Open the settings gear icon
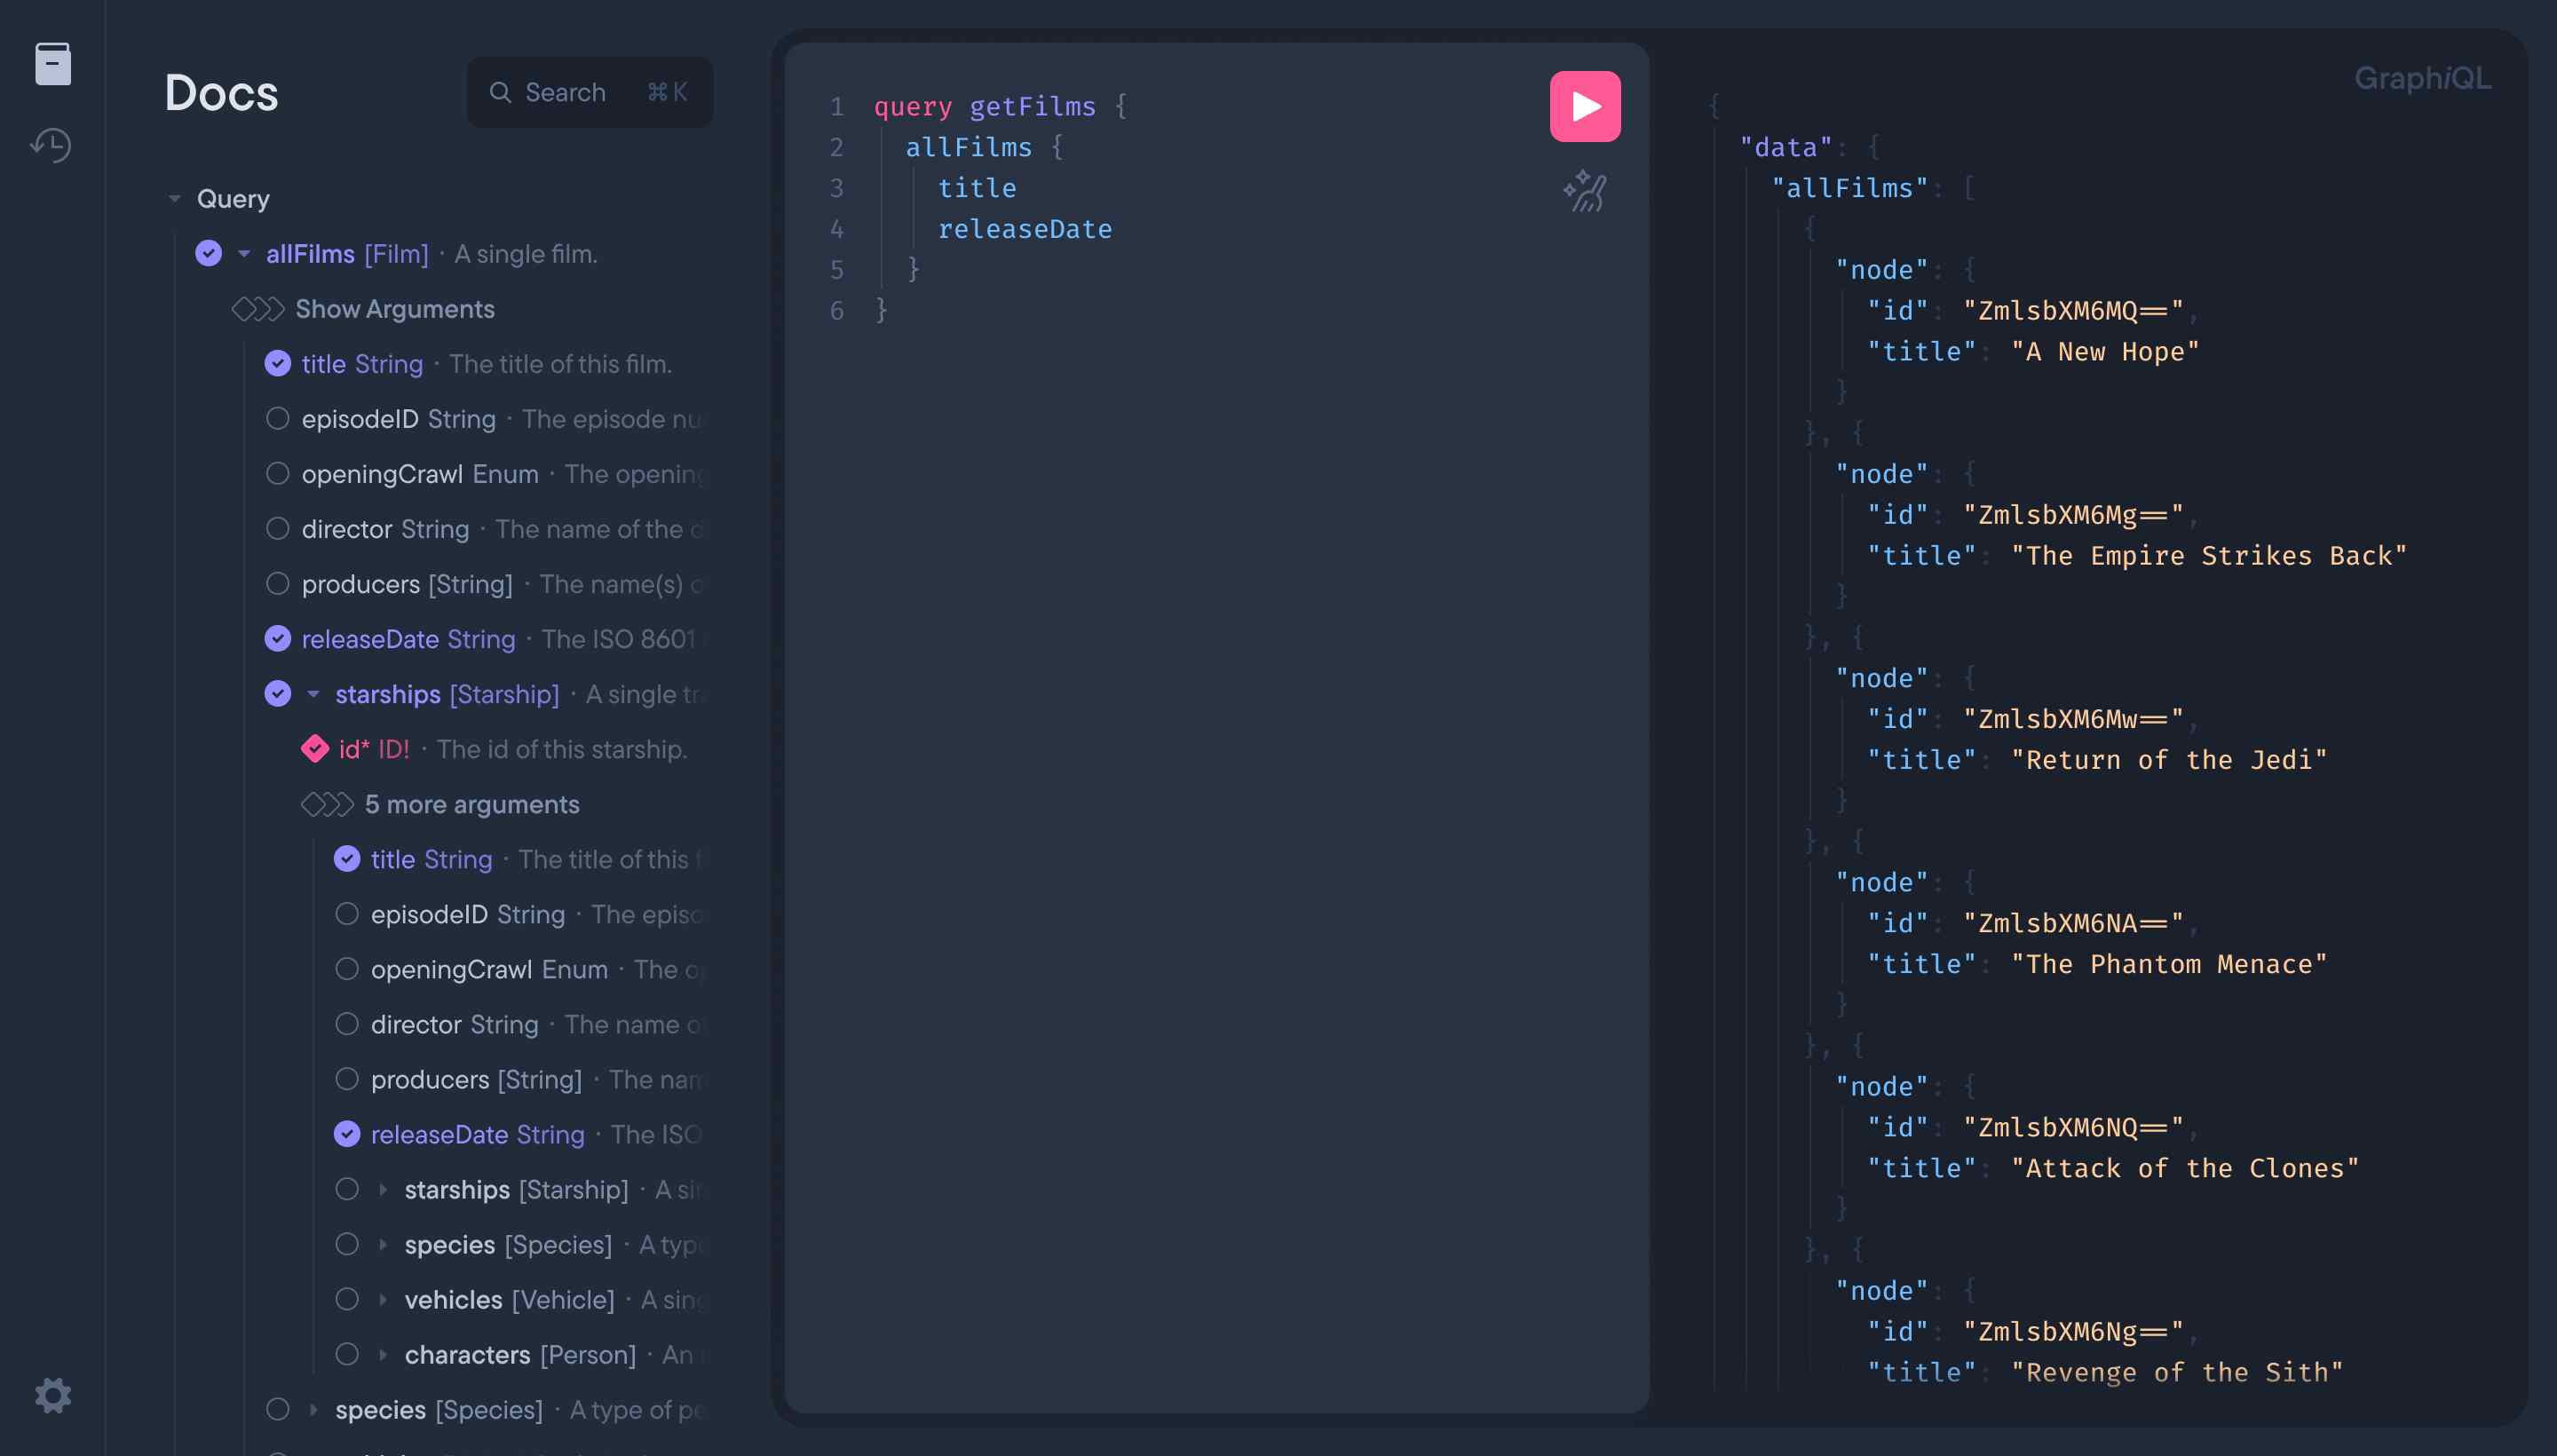 click(52, 1395)
